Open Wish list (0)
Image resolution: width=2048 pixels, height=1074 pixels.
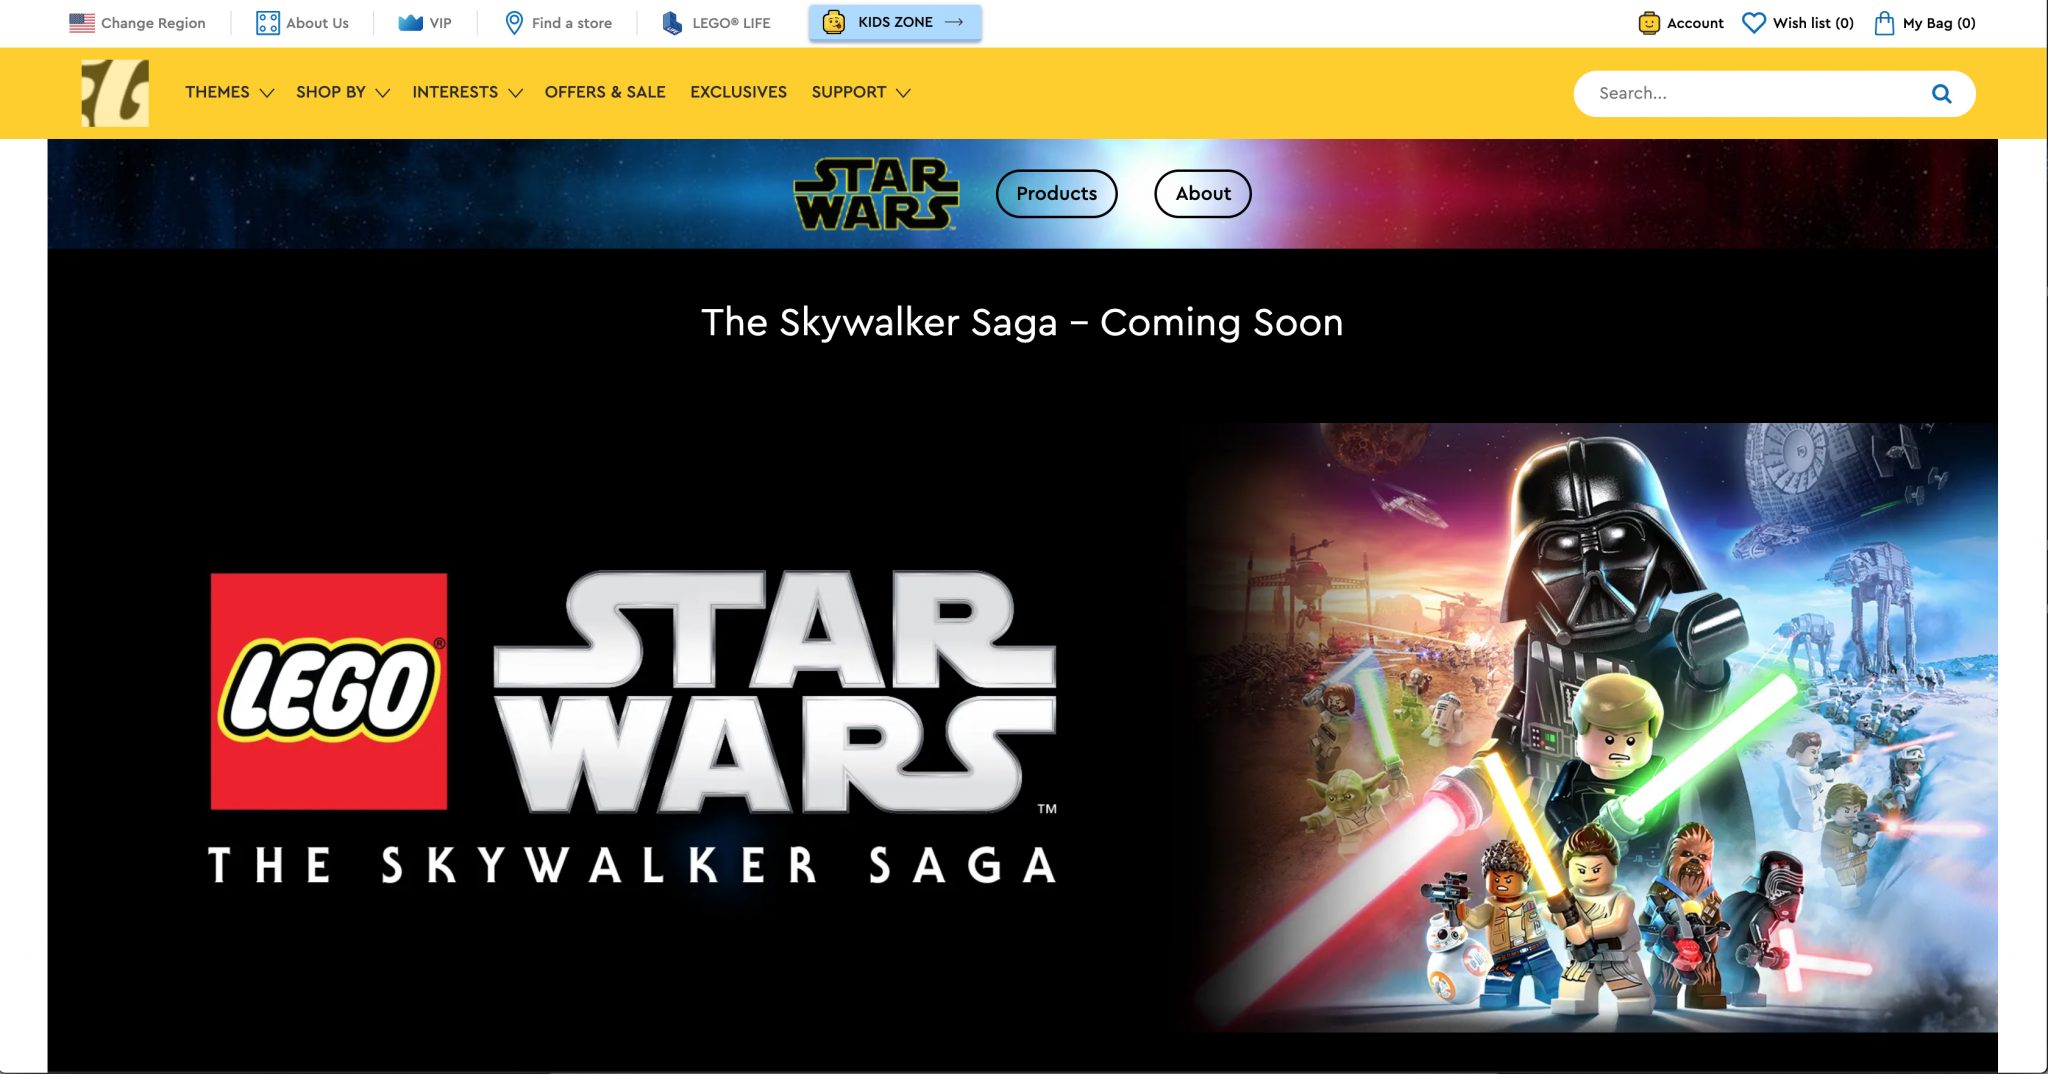click(x=1813, y=23)
